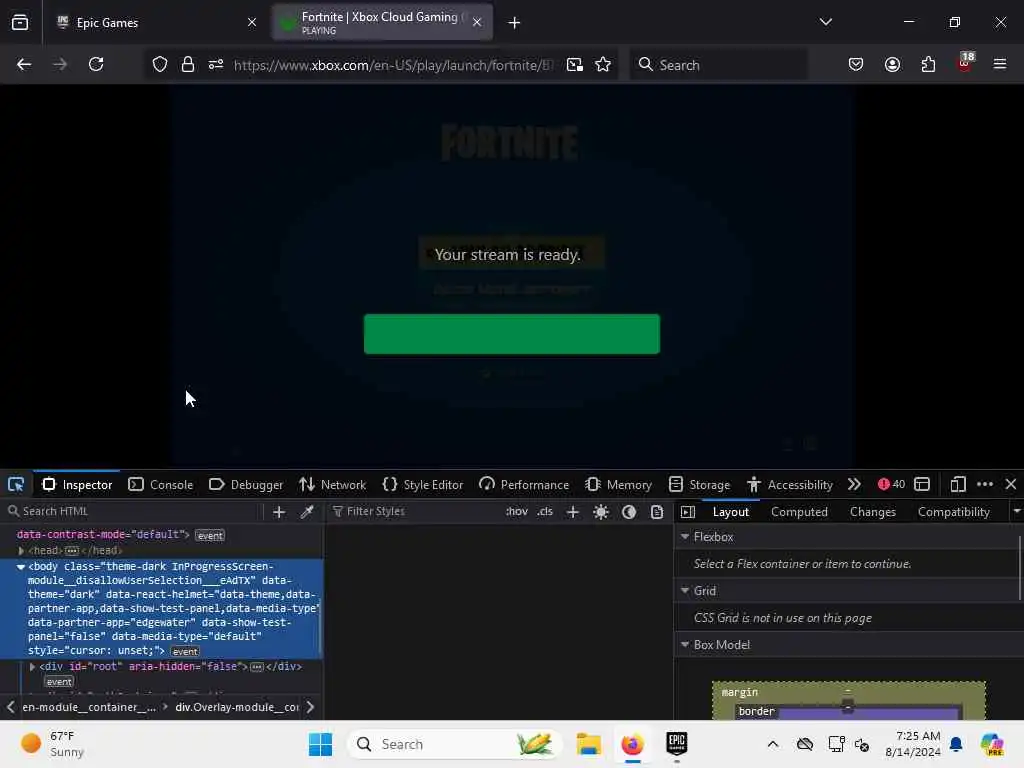This screenshot has width=1024, height=768.
Task: Close the Developer Tools panel
Action: (x=1011, y=484)
